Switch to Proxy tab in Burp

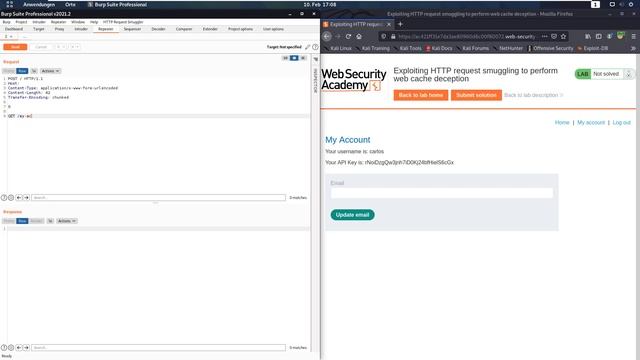(59, 29)
